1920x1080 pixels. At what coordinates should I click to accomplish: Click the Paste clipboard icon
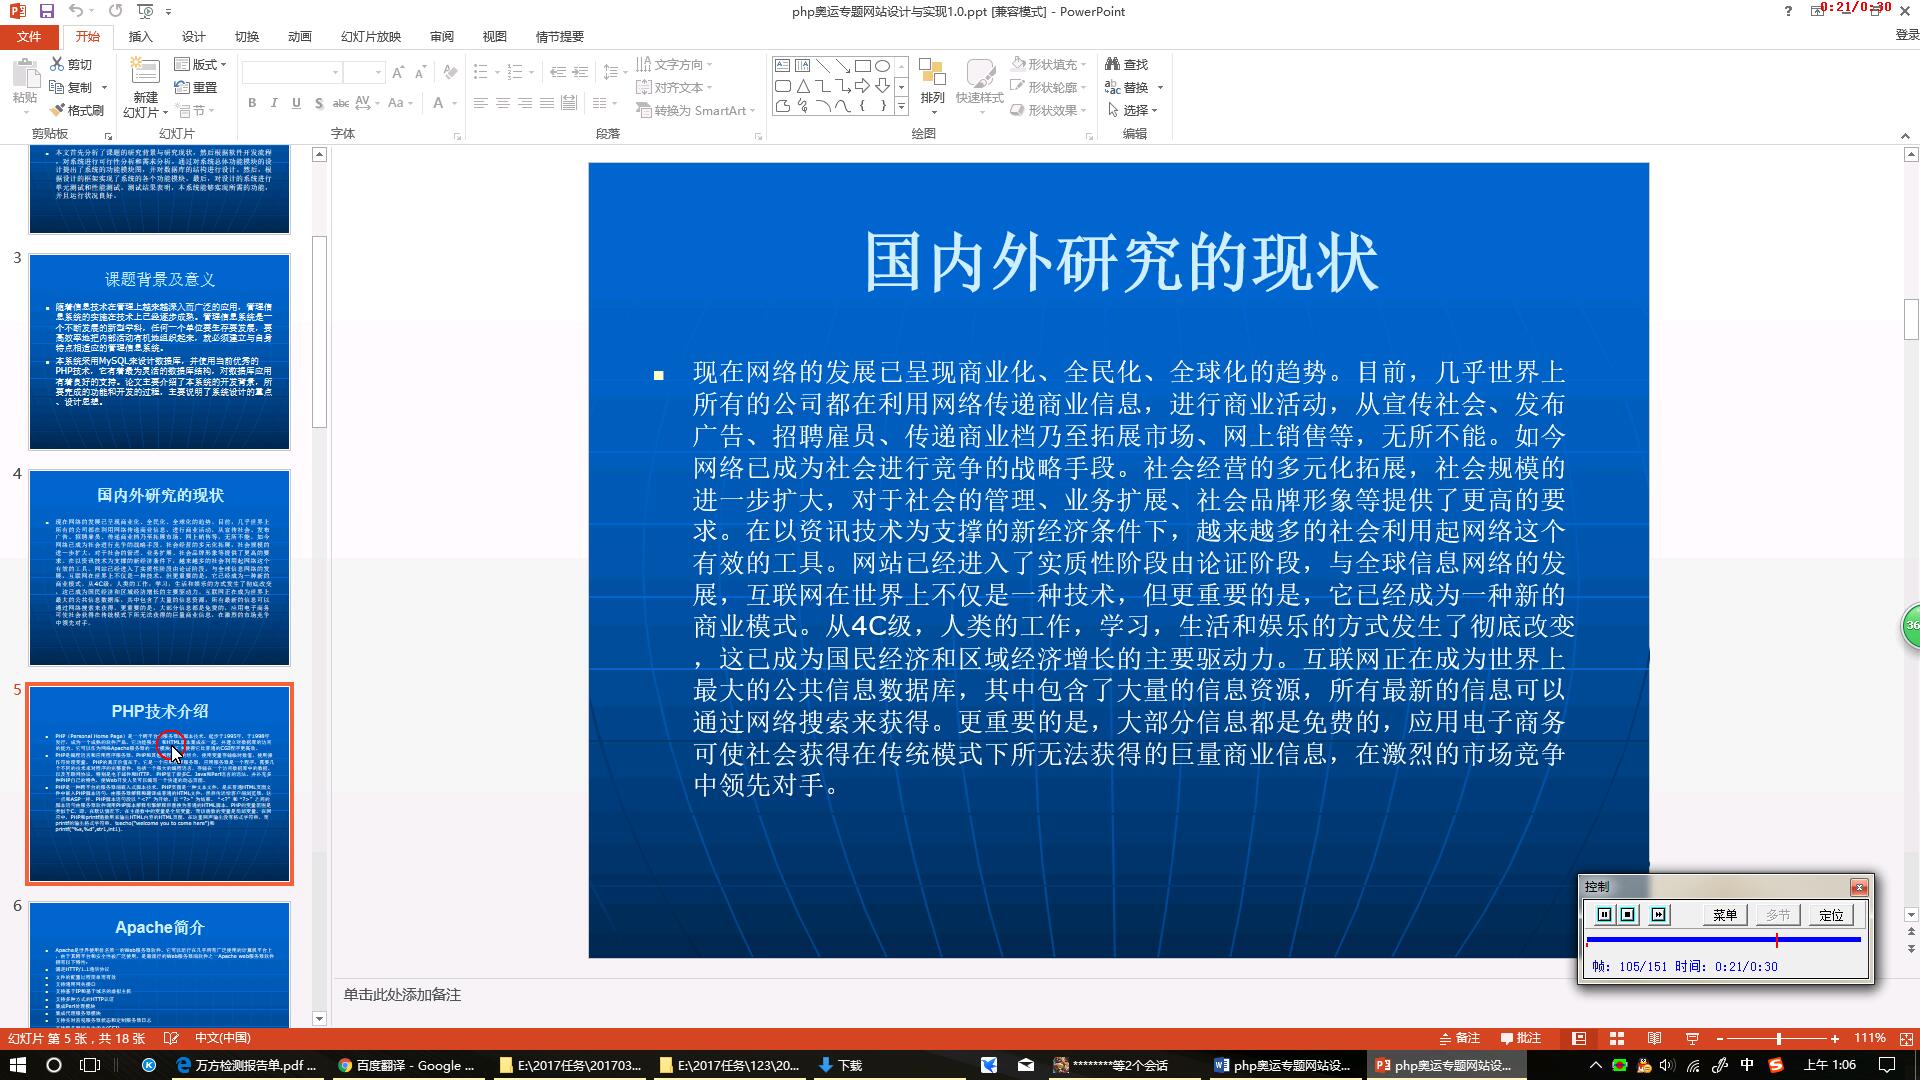pyautogui.click(x=25, y=73)
